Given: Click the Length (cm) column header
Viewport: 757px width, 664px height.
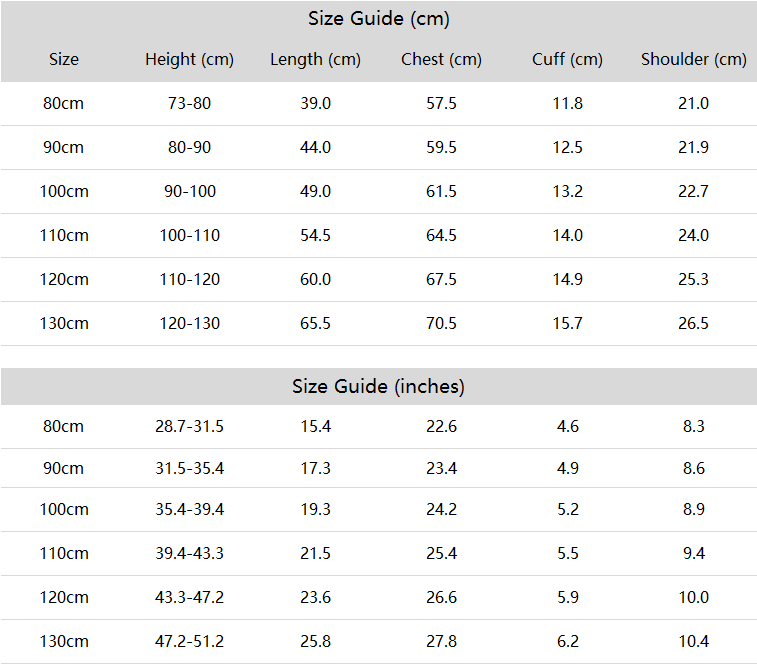Looking at the screenshot, I should tap(315, 59).
